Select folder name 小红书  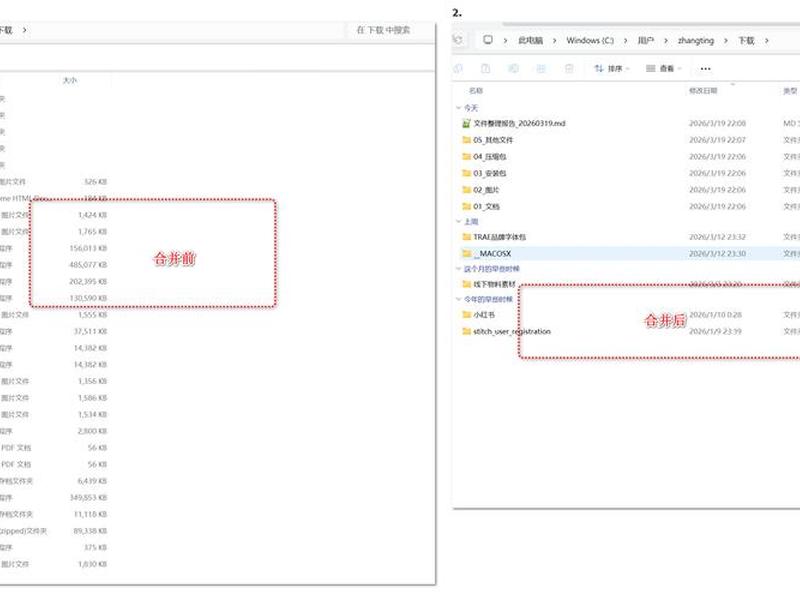point(484,315)
